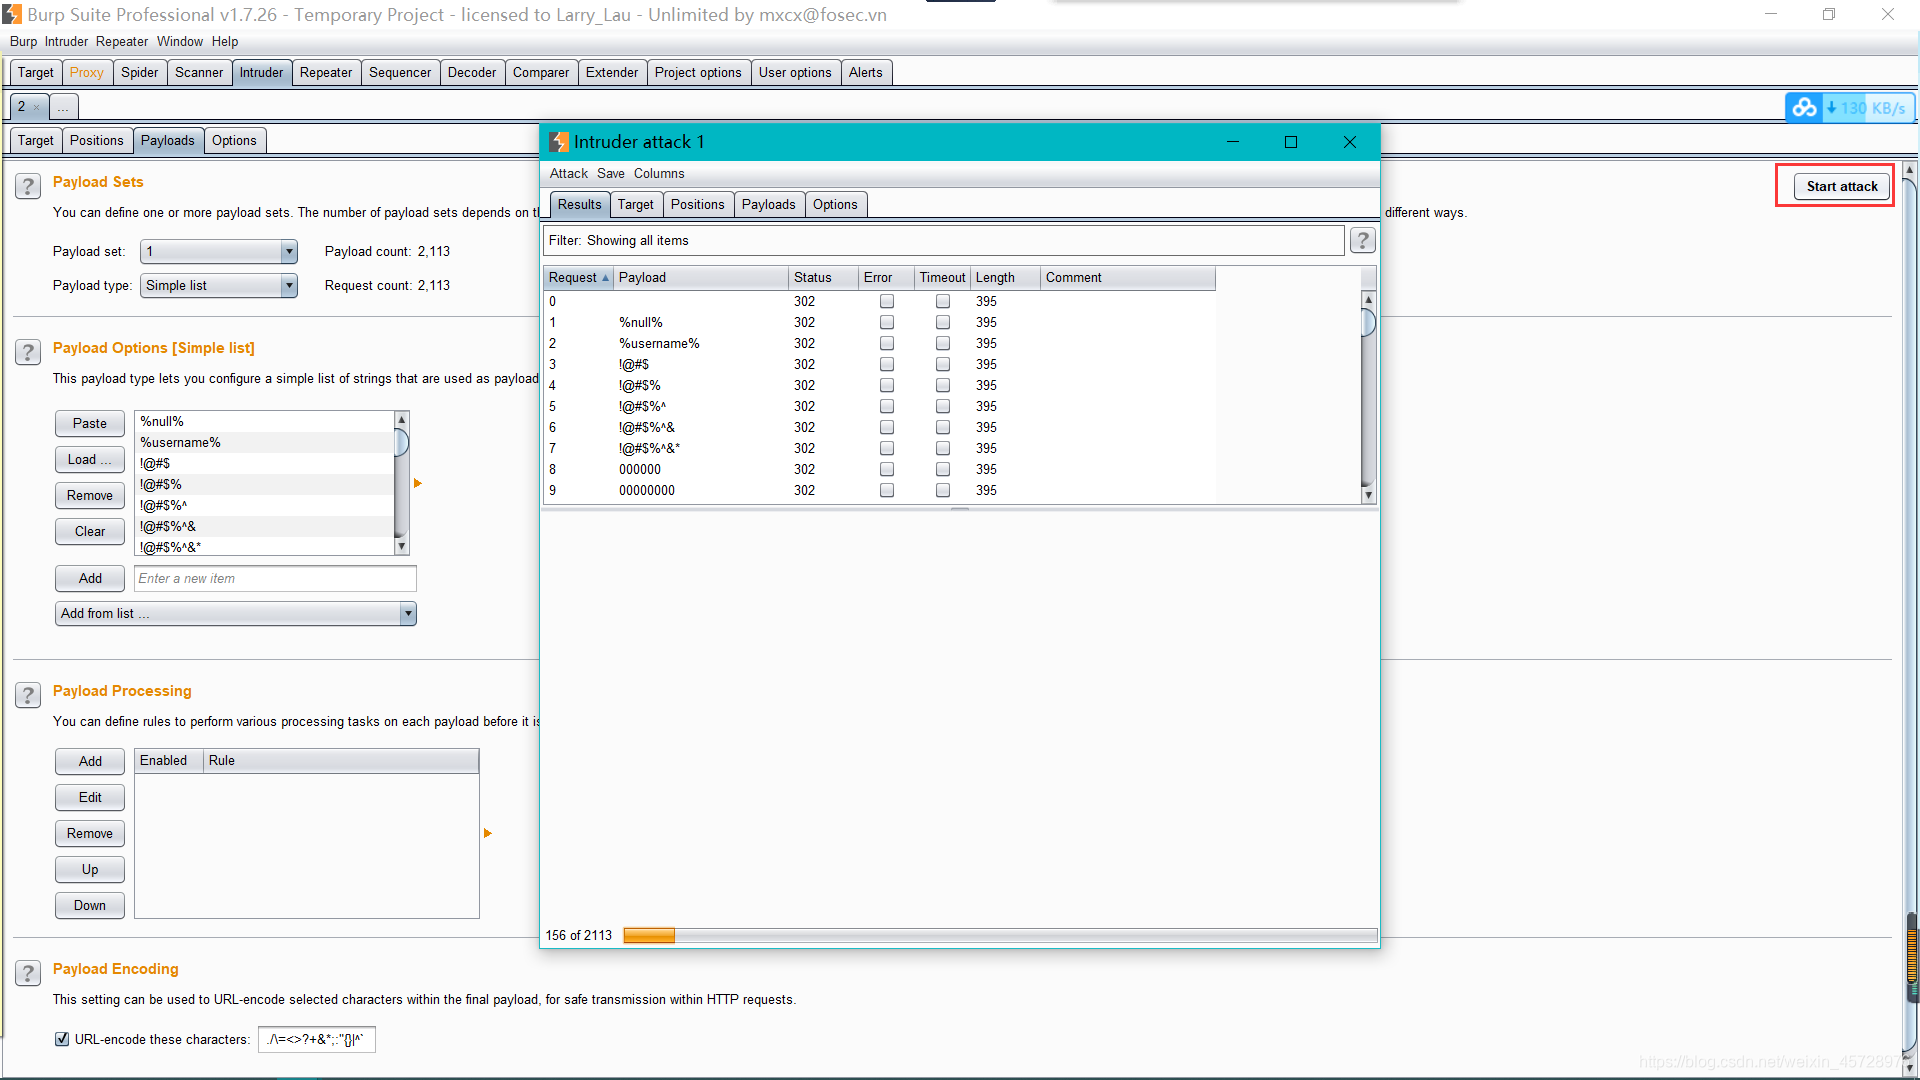Open Payloads tab in the attack window

[x=768, y=204]
